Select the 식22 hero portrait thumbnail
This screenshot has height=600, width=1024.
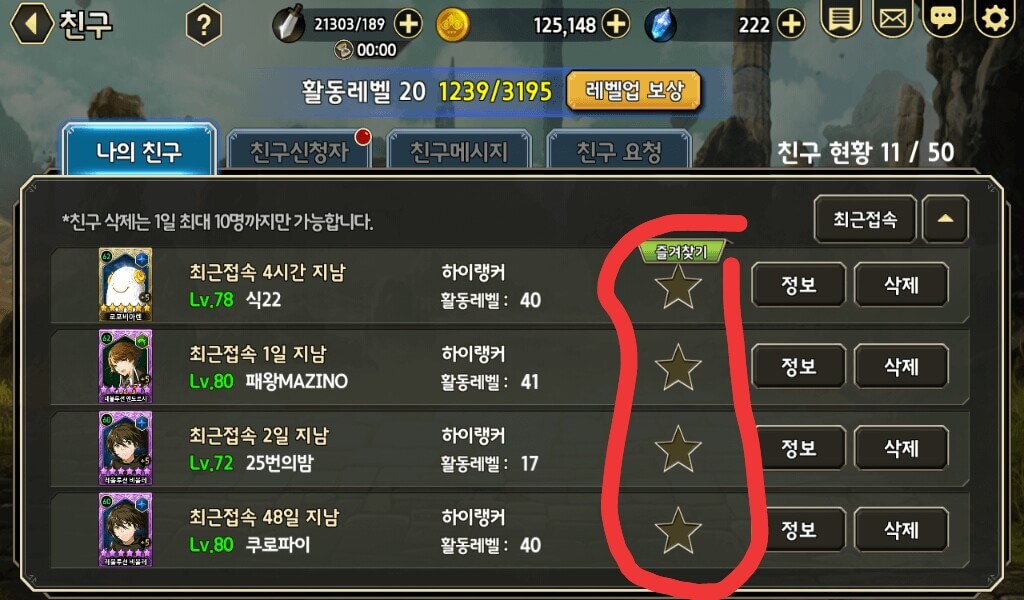125,285
